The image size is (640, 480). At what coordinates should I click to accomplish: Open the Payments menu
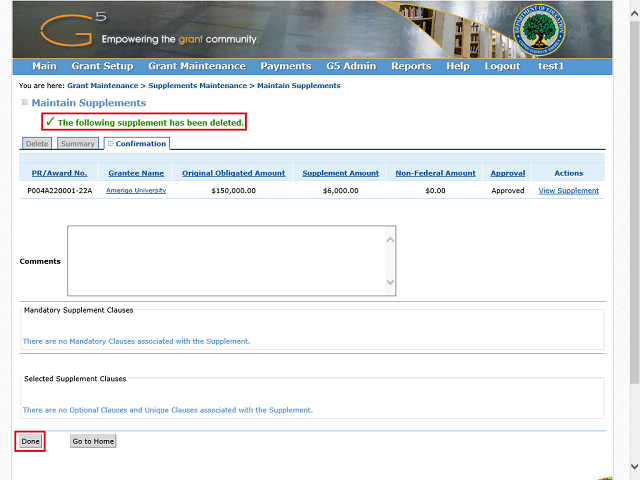285,66
